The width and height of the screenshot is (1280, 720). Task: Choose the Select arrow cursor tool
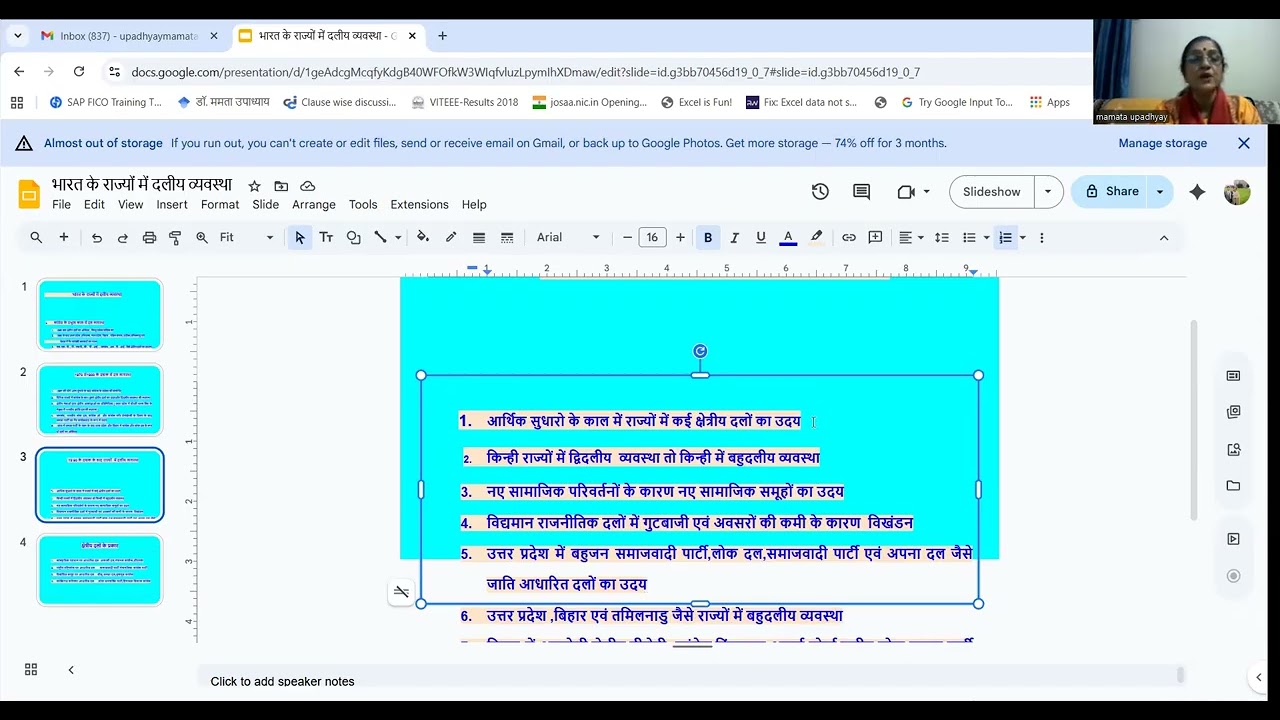[300, 237]
